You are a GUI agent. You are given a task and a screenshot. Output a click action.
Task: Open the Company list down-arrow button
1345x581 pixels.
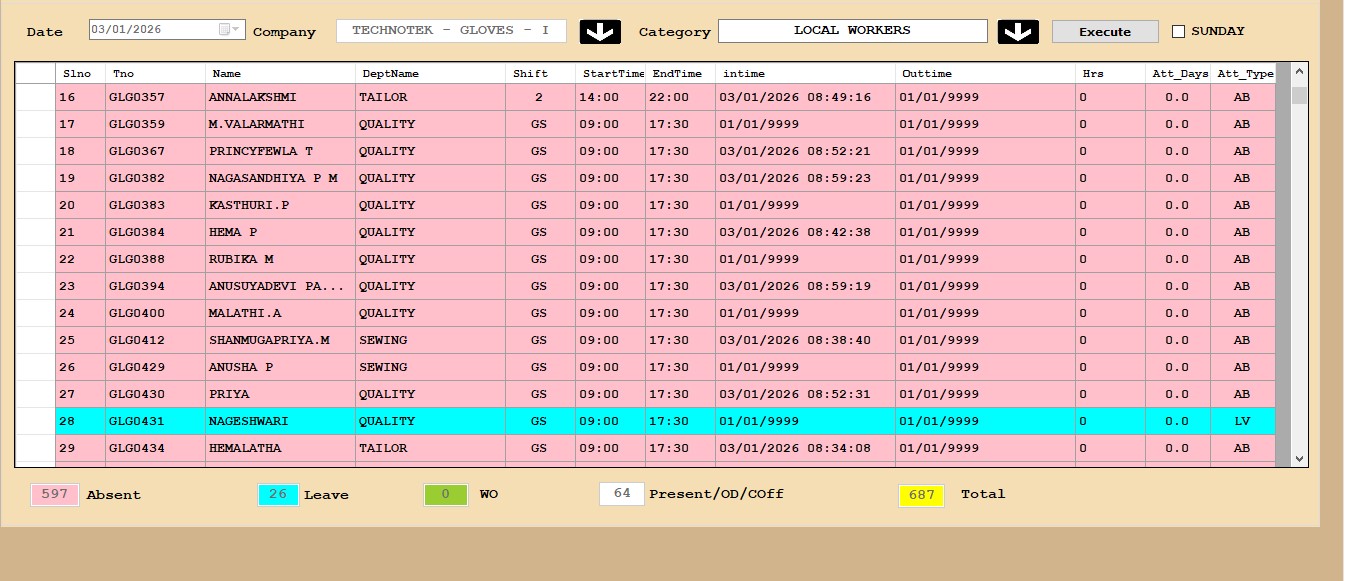tap(600, 32)
